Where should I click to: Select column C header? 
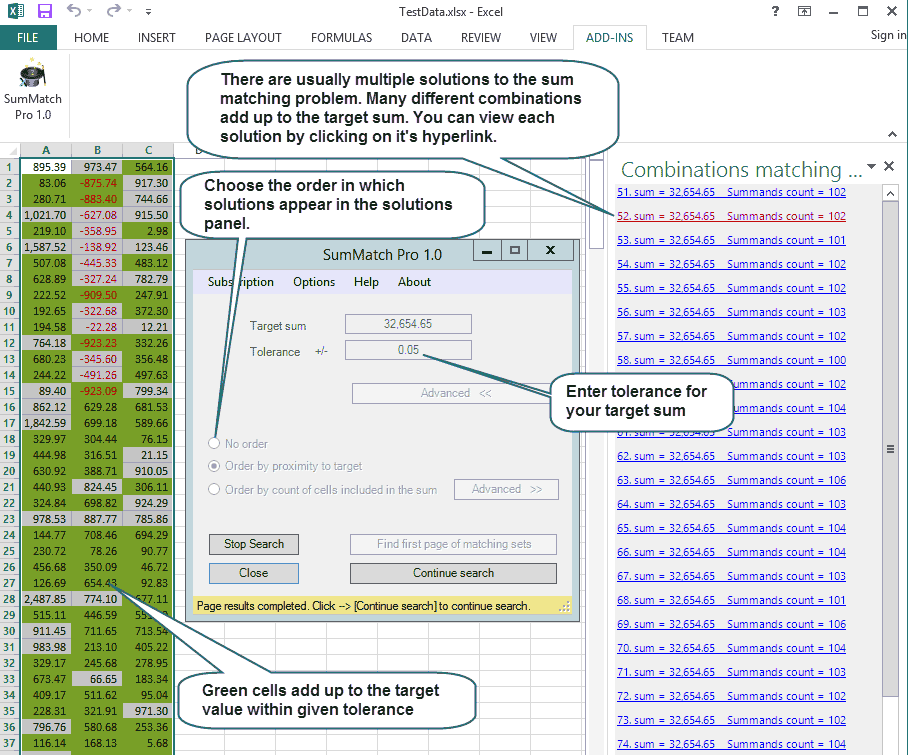148,150
